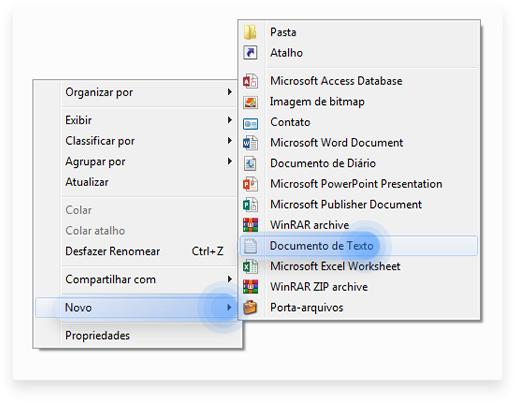Click the Documento de Texto page icon
The width and height of the screenshot is (516, 404).
coord(250,246)
